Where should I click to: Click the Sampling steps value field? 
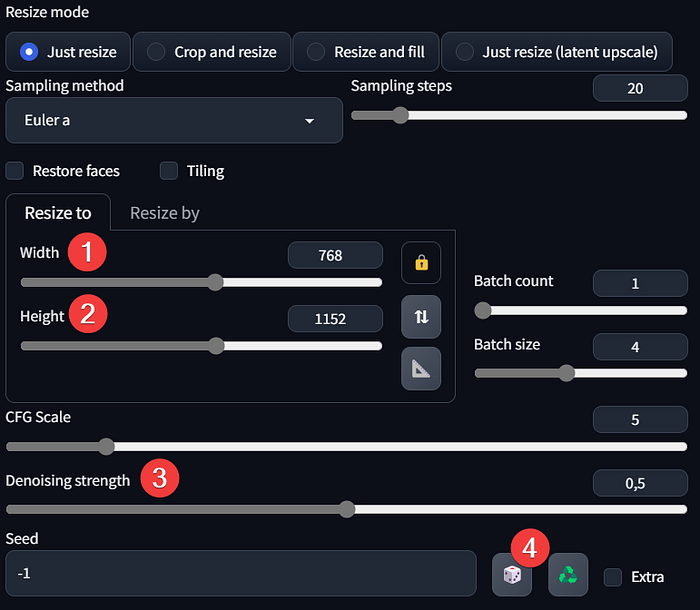(640, 88)
